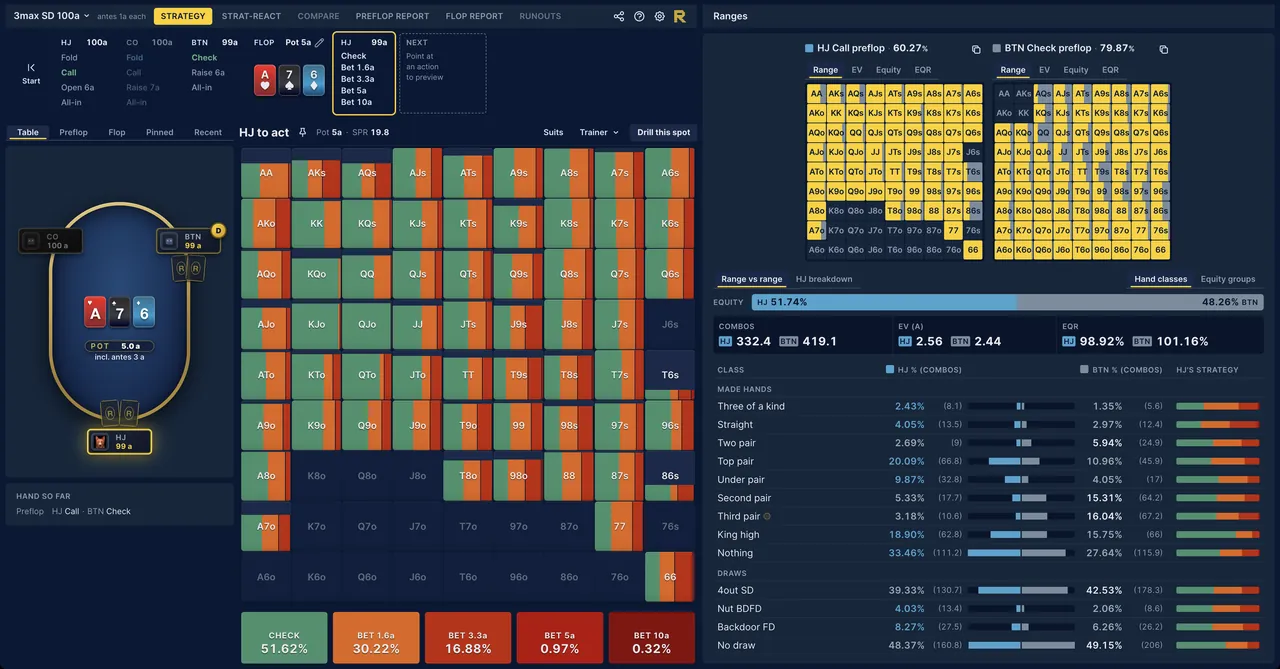Screen dimensions: 1280x669
Task: Click the NEXT action preview box
Action: [443, 73]
